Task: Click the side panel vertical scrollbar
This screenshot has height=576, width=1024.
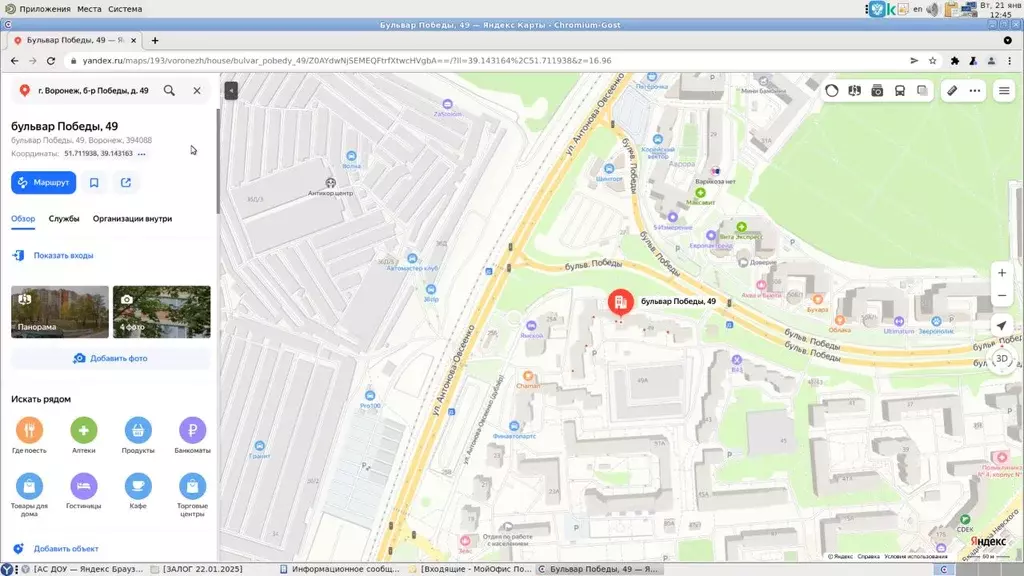Action: (218, 161)
